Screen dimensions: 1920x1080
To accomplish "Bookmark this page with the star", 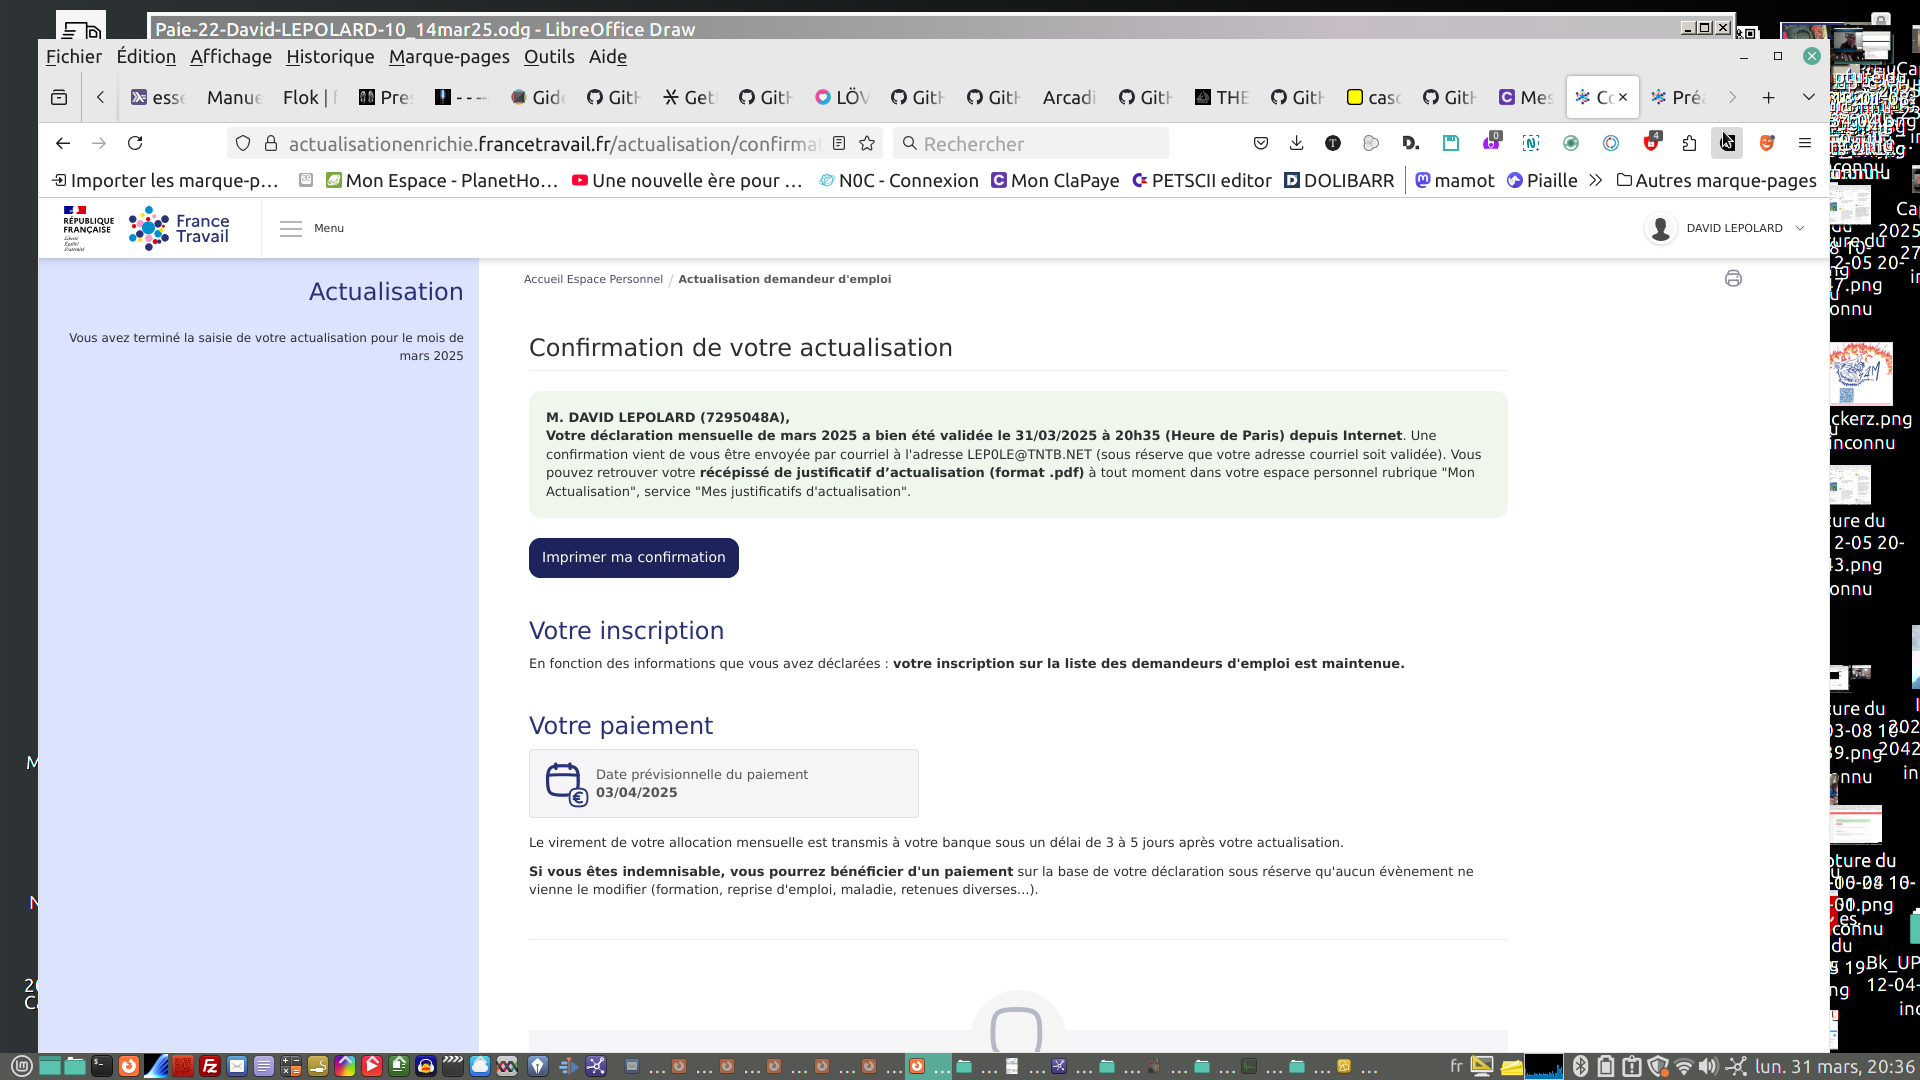I will (867, 143).
